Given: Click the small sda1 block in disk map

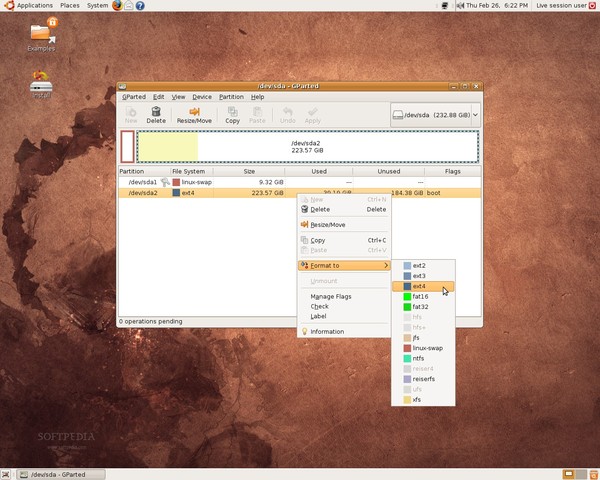Looking at the screenshot, I should coord(128,147).
